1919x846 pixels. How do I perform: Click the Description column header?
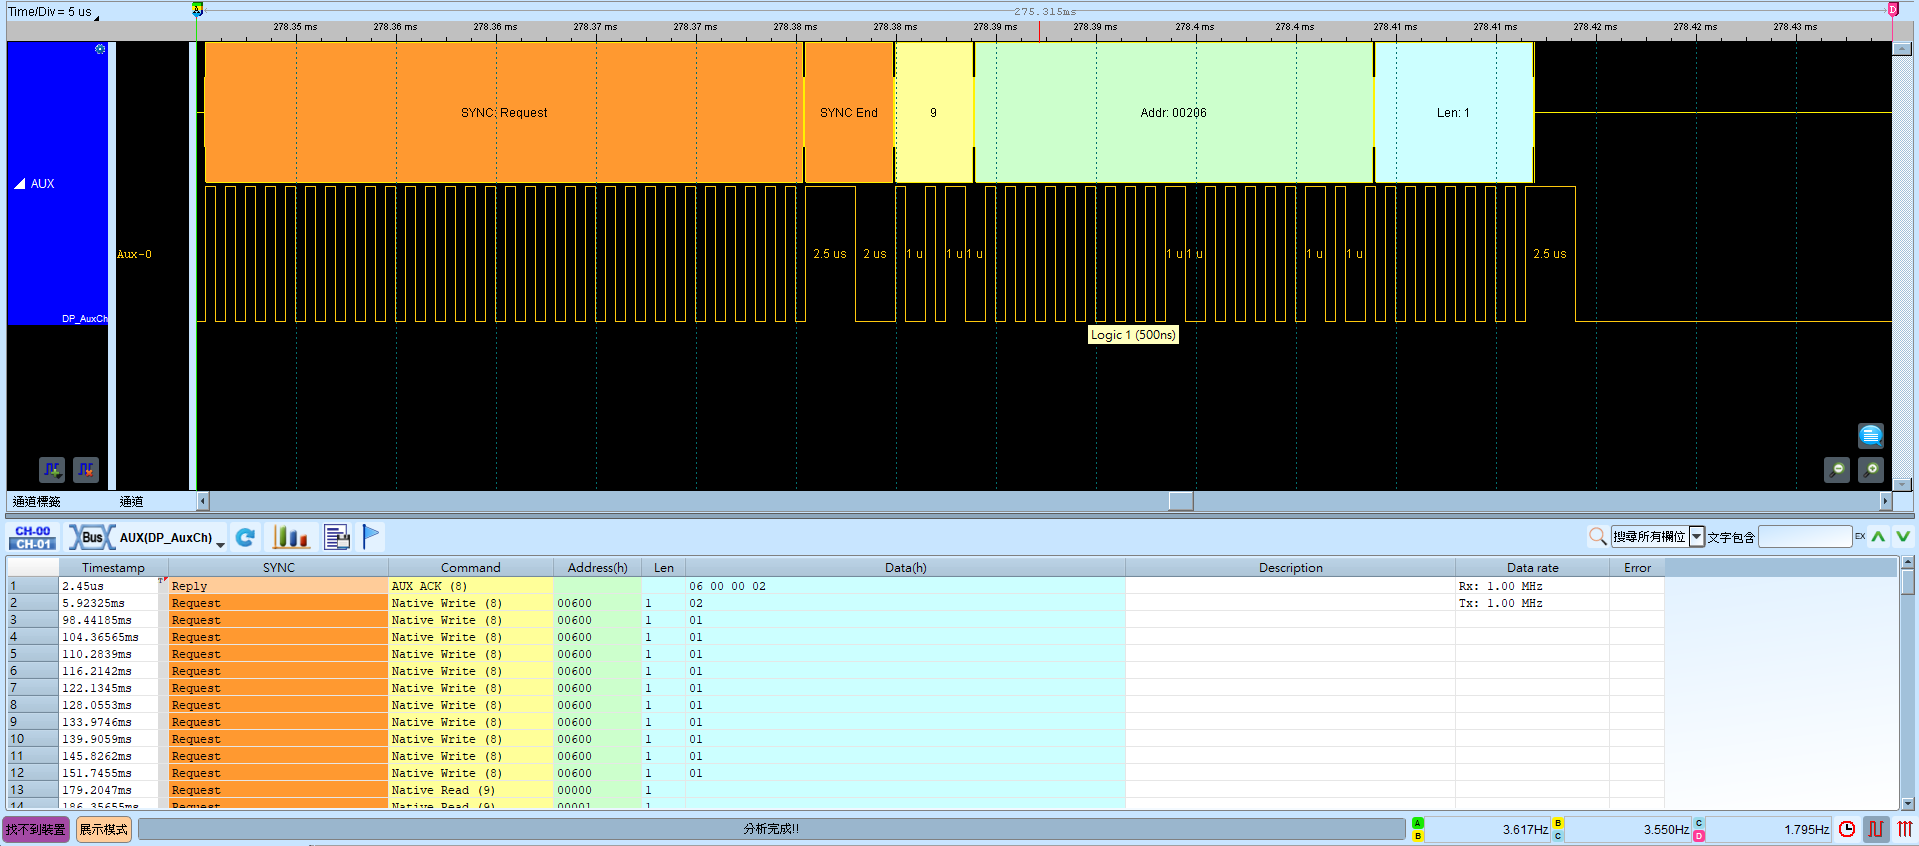(1290, 567)
